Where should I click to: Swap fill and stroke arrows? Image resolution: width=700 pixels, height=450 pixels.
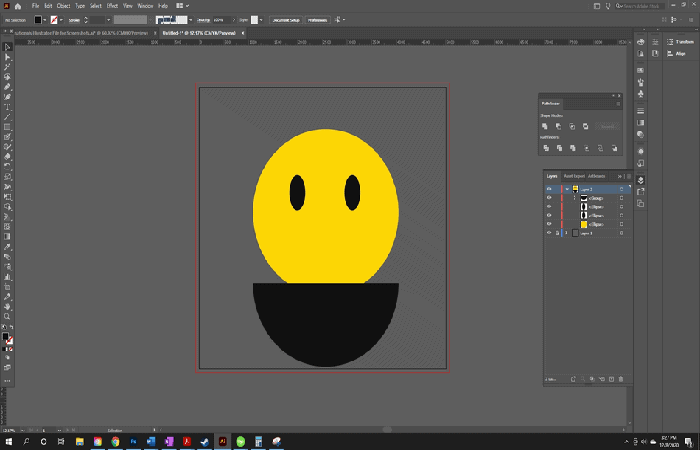coord(11,327)
